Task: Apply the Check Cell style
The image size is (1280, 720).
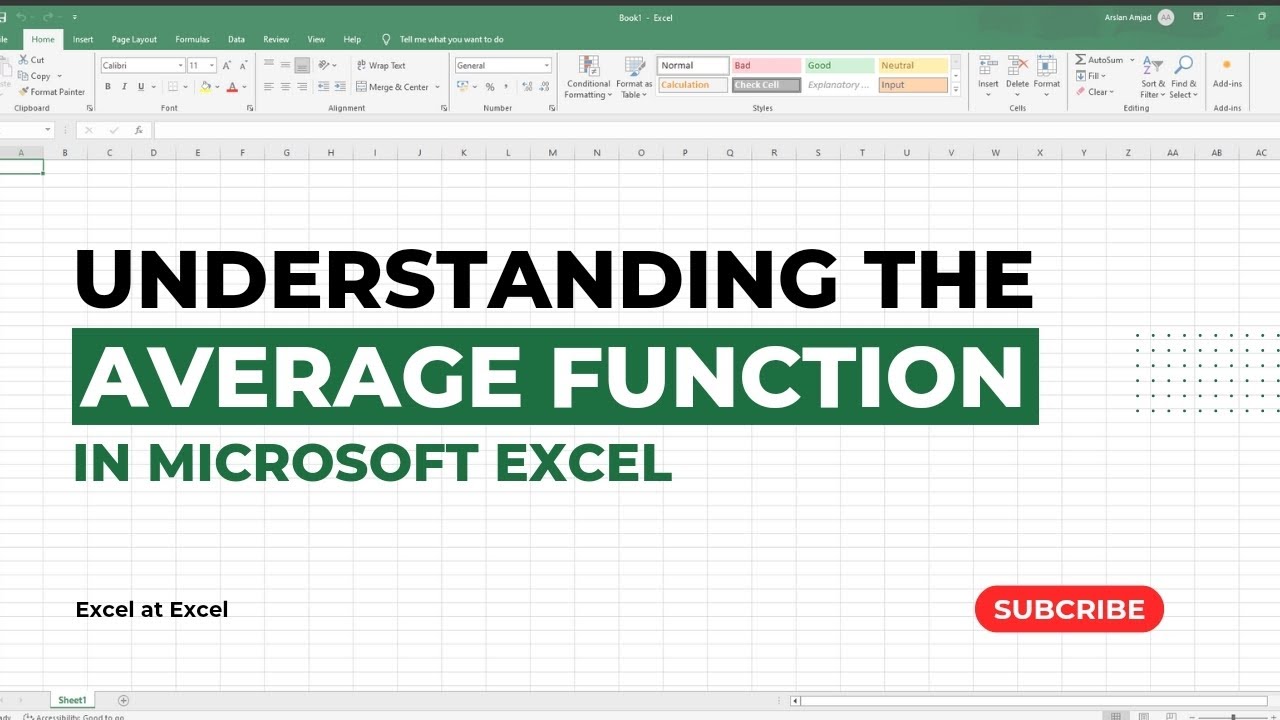Action: coord(766,85)
